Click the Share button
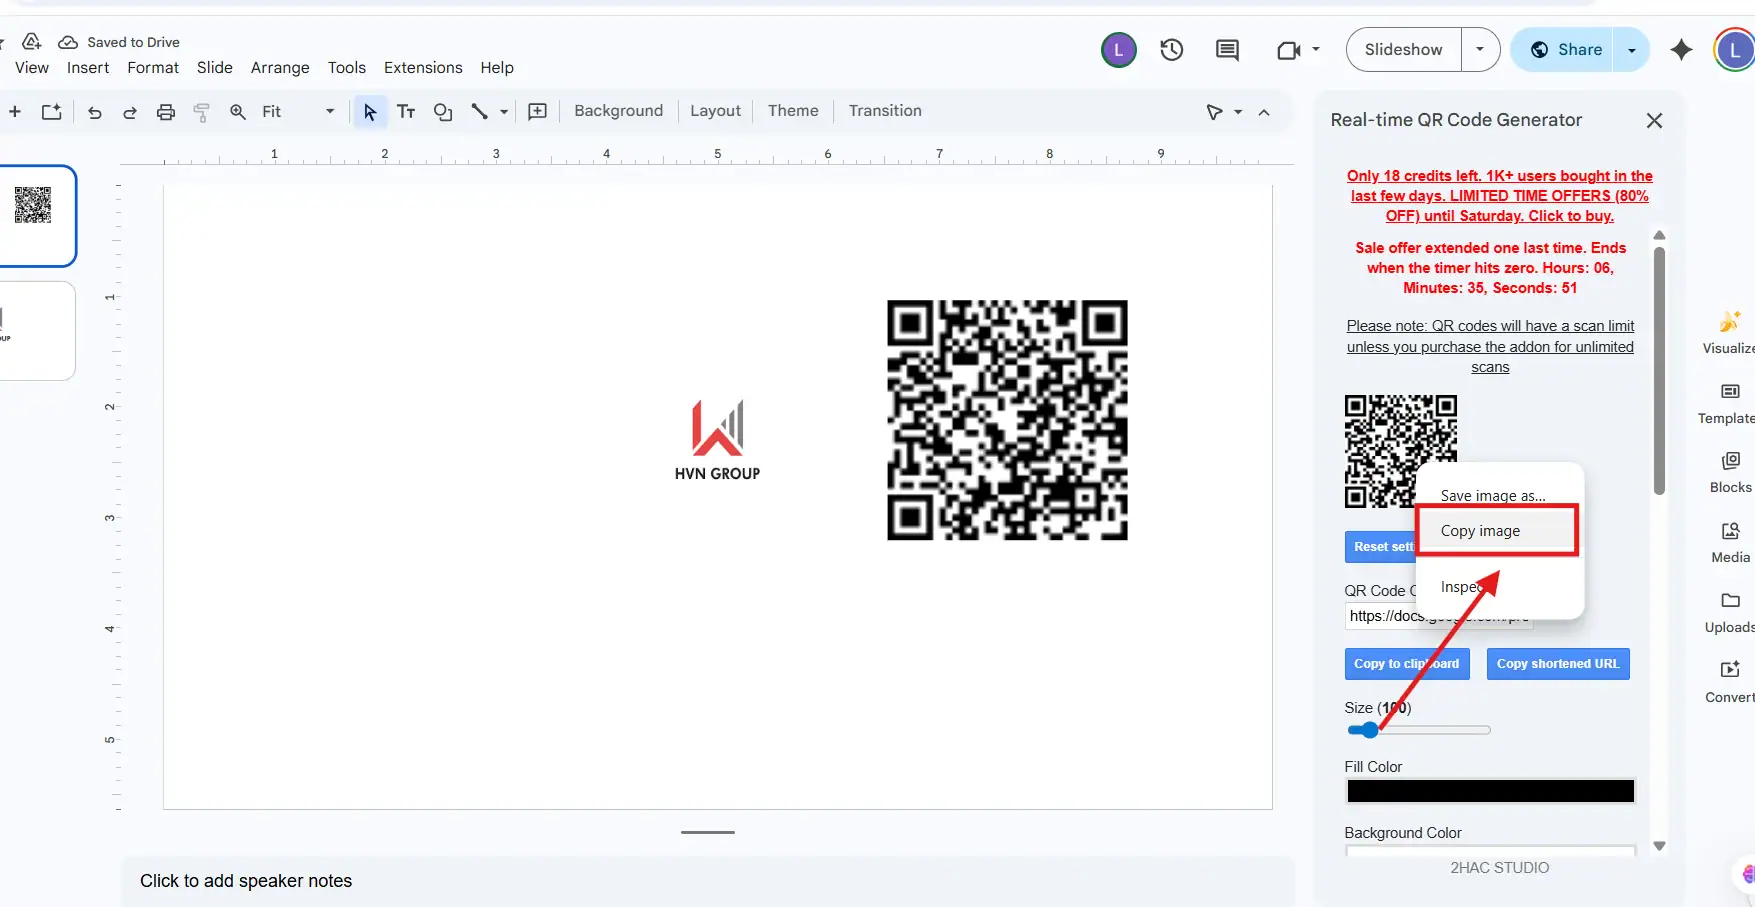The height and width of the screenshot is (907, 1755). (x=1566, y=50)
